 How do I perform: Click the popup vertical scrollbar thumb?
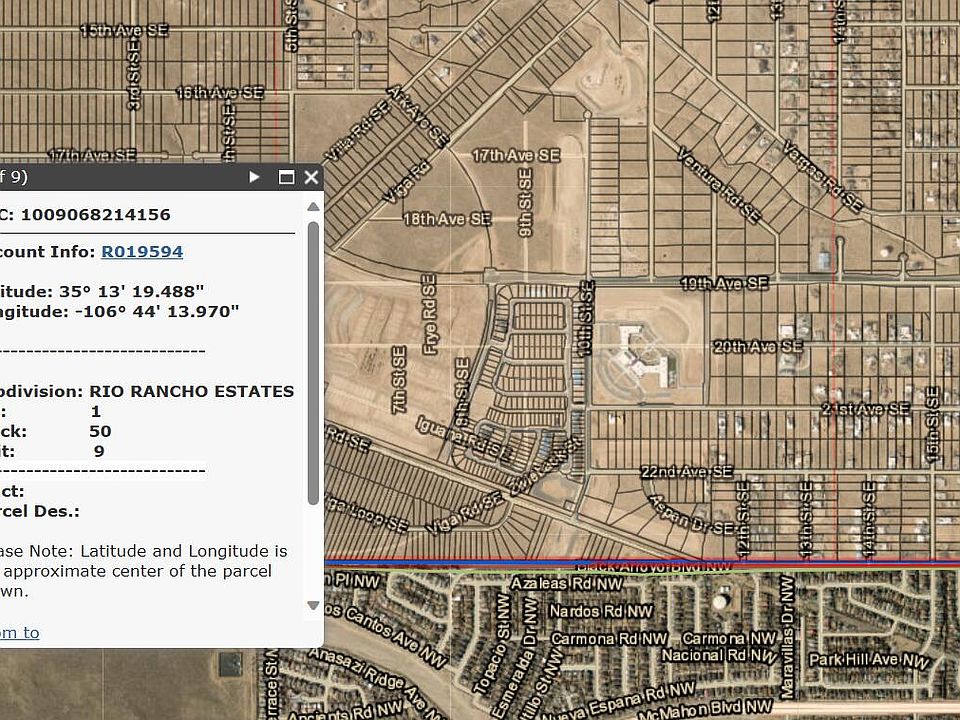(x=313, y=362)
